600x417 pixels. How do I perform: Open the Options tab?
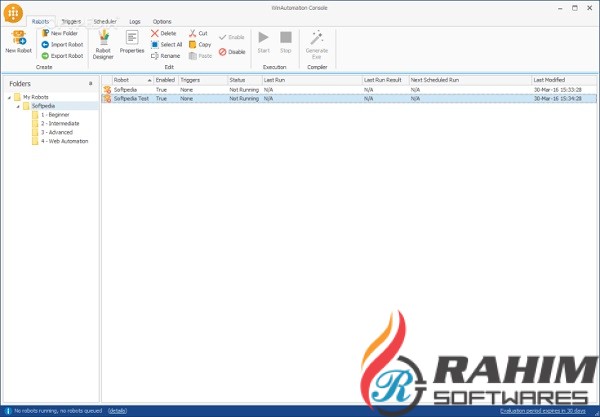tap(162, 21)
